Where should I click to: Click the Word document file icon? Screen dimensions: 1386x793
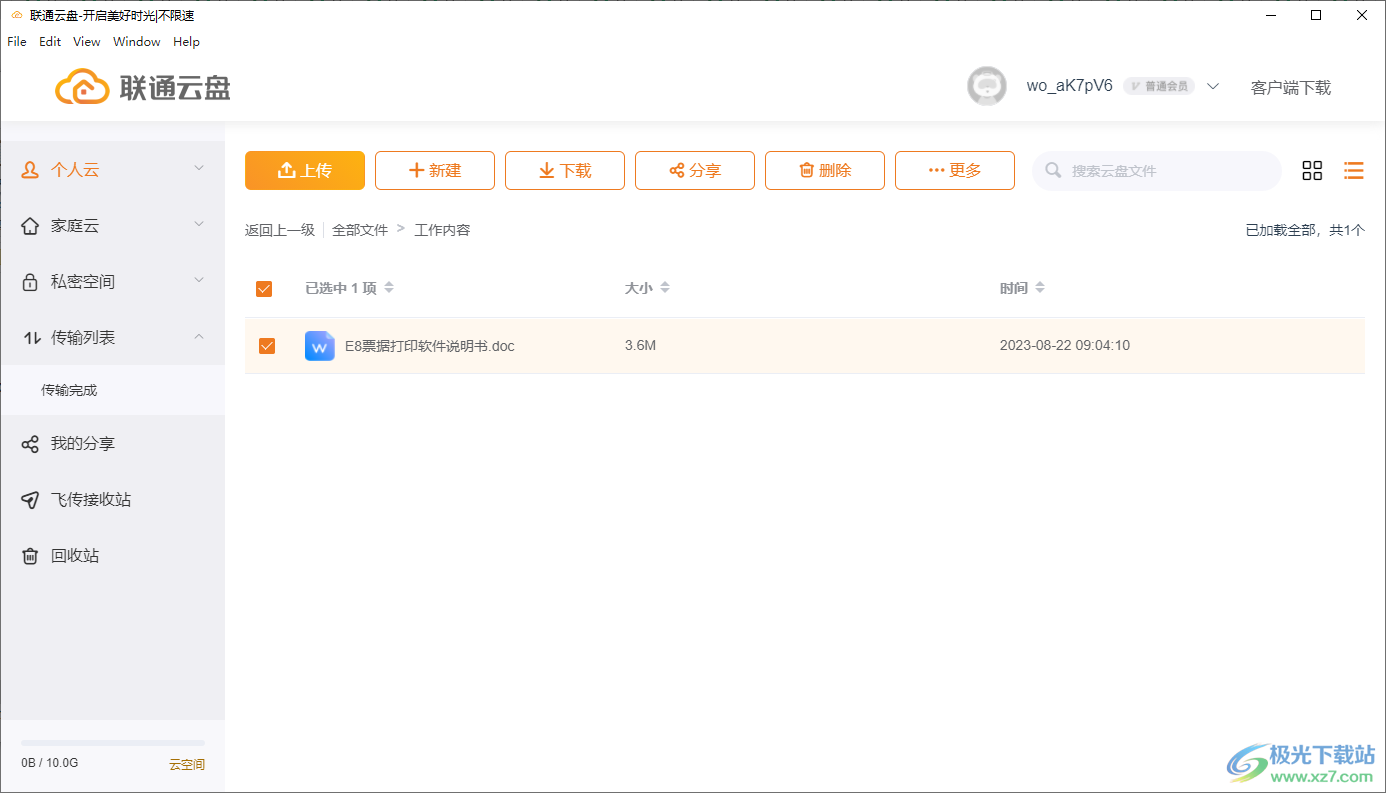(x=320, y=346)
